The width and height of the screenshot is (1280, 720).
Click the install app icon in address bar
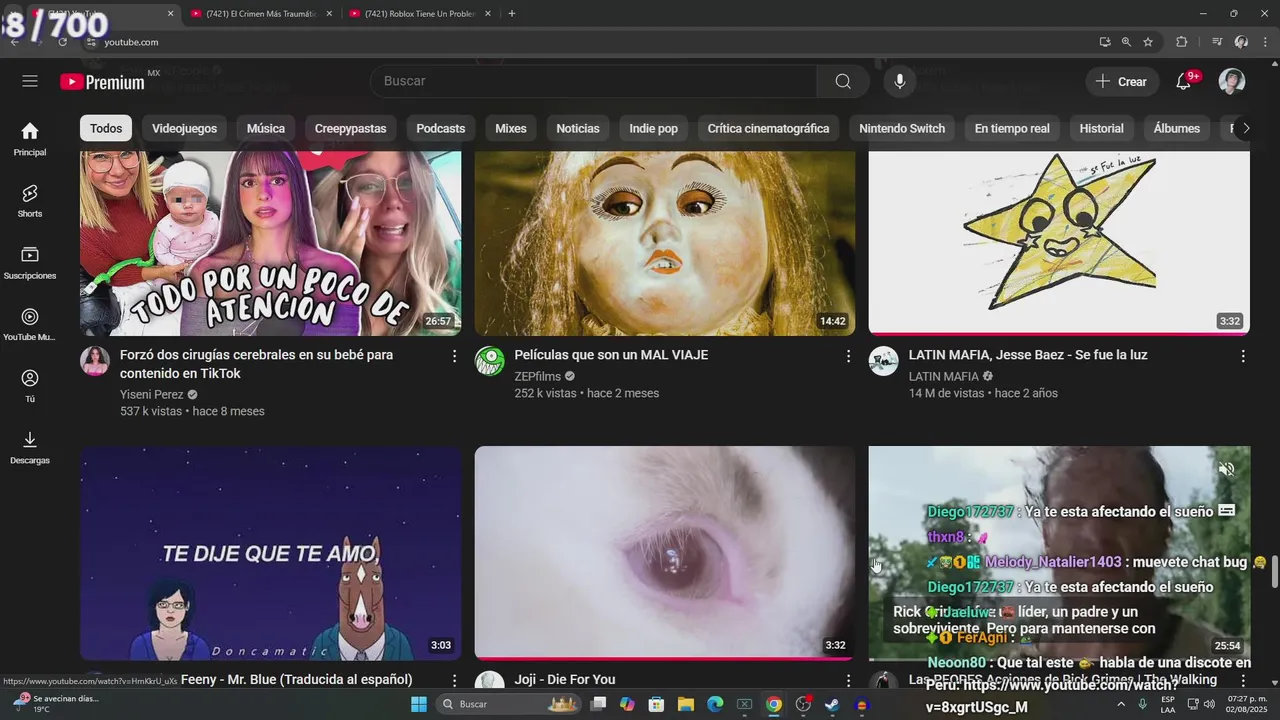[1104, 42]
